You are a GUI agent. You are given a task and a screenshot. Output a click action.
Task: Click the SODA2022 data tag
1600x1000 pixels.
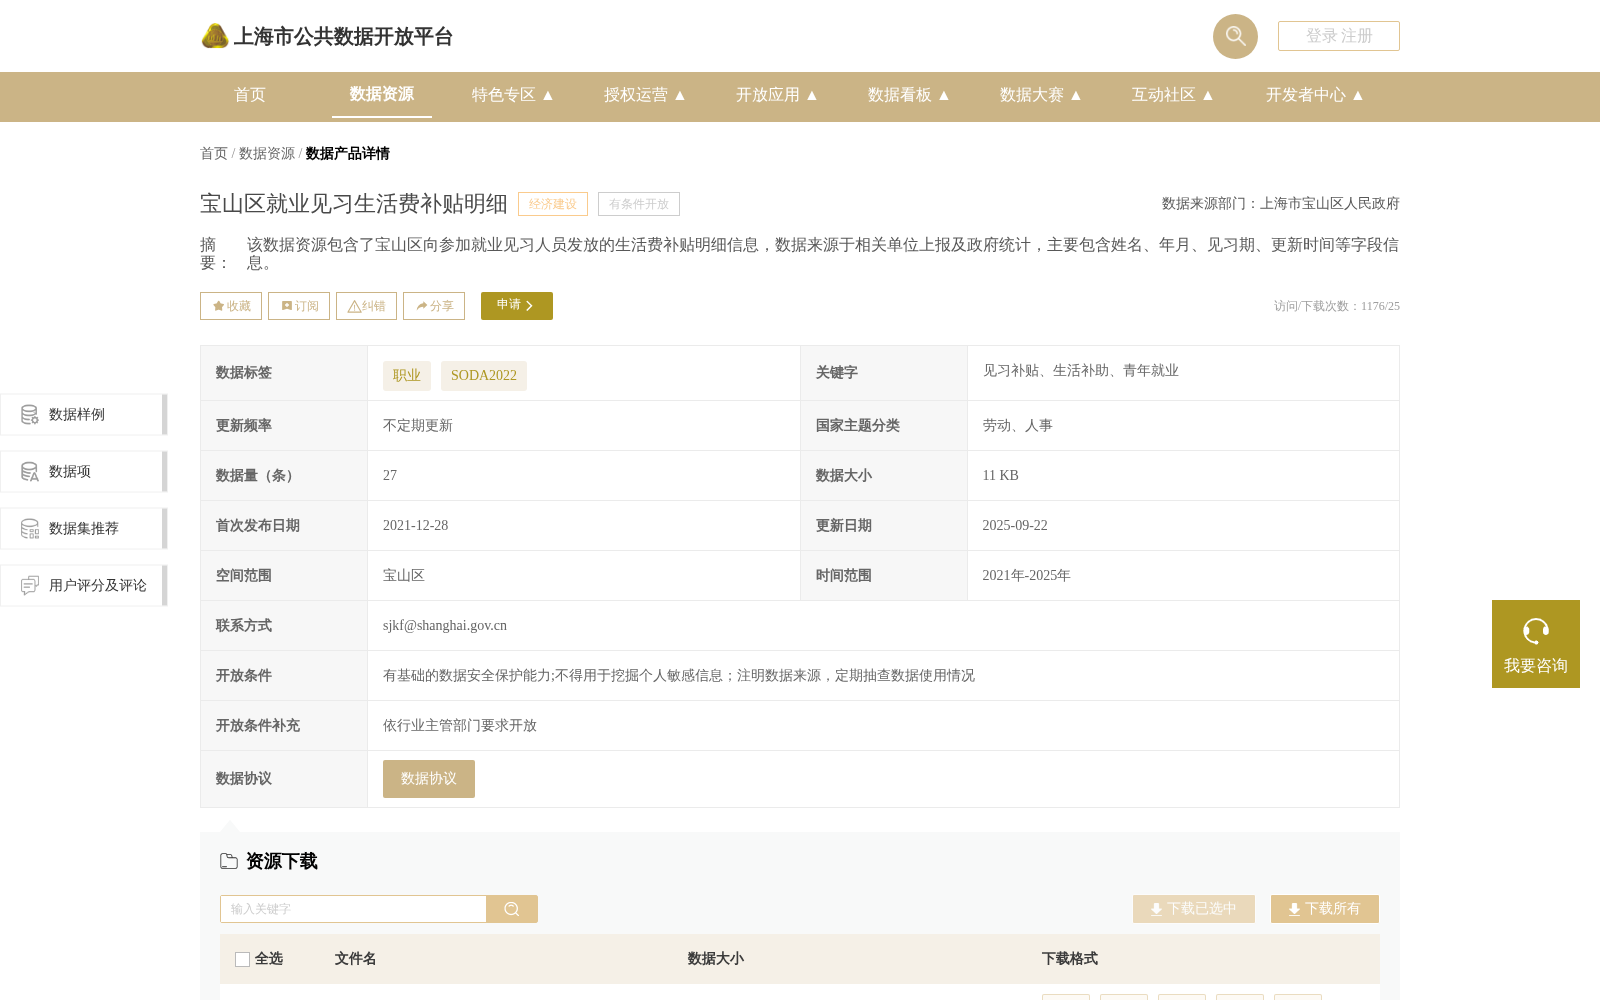tap(484, 376)
